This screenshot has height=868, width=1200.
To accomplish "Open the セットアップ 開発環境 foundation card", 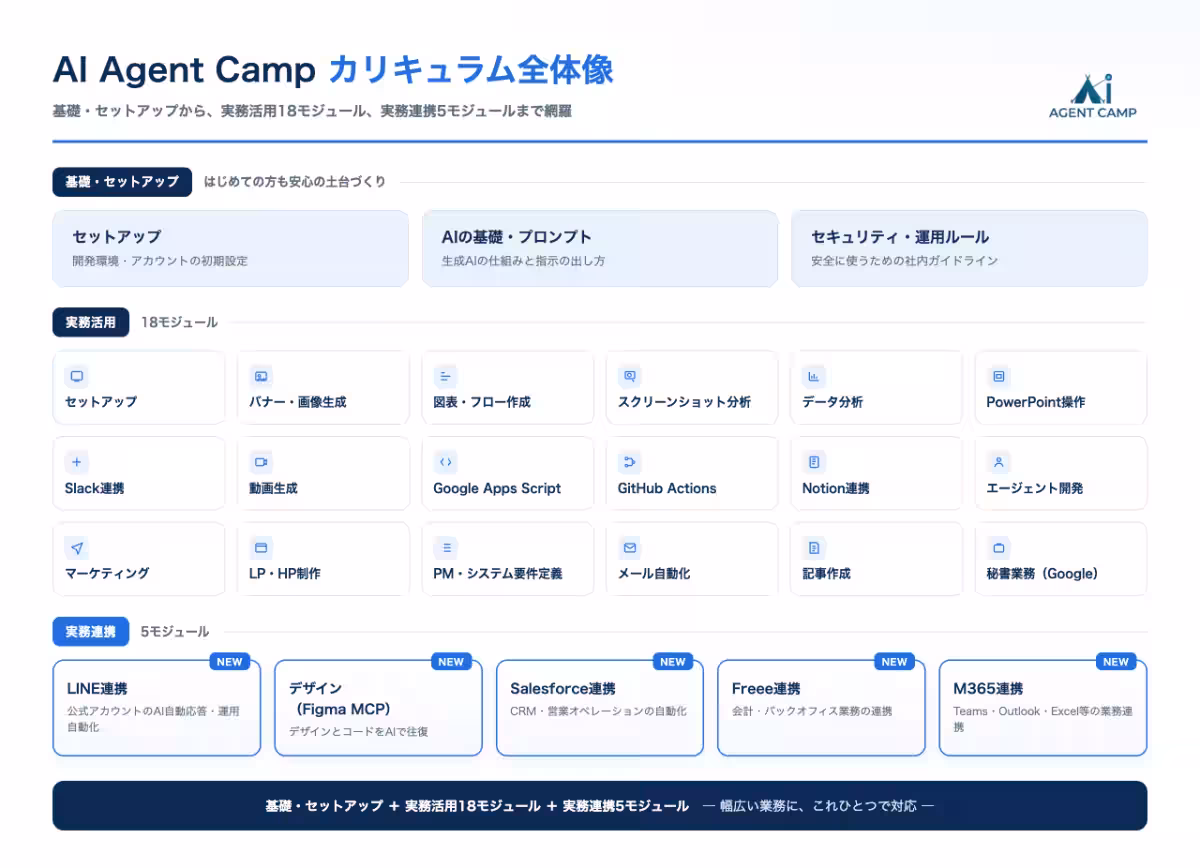I will [231, 248].
